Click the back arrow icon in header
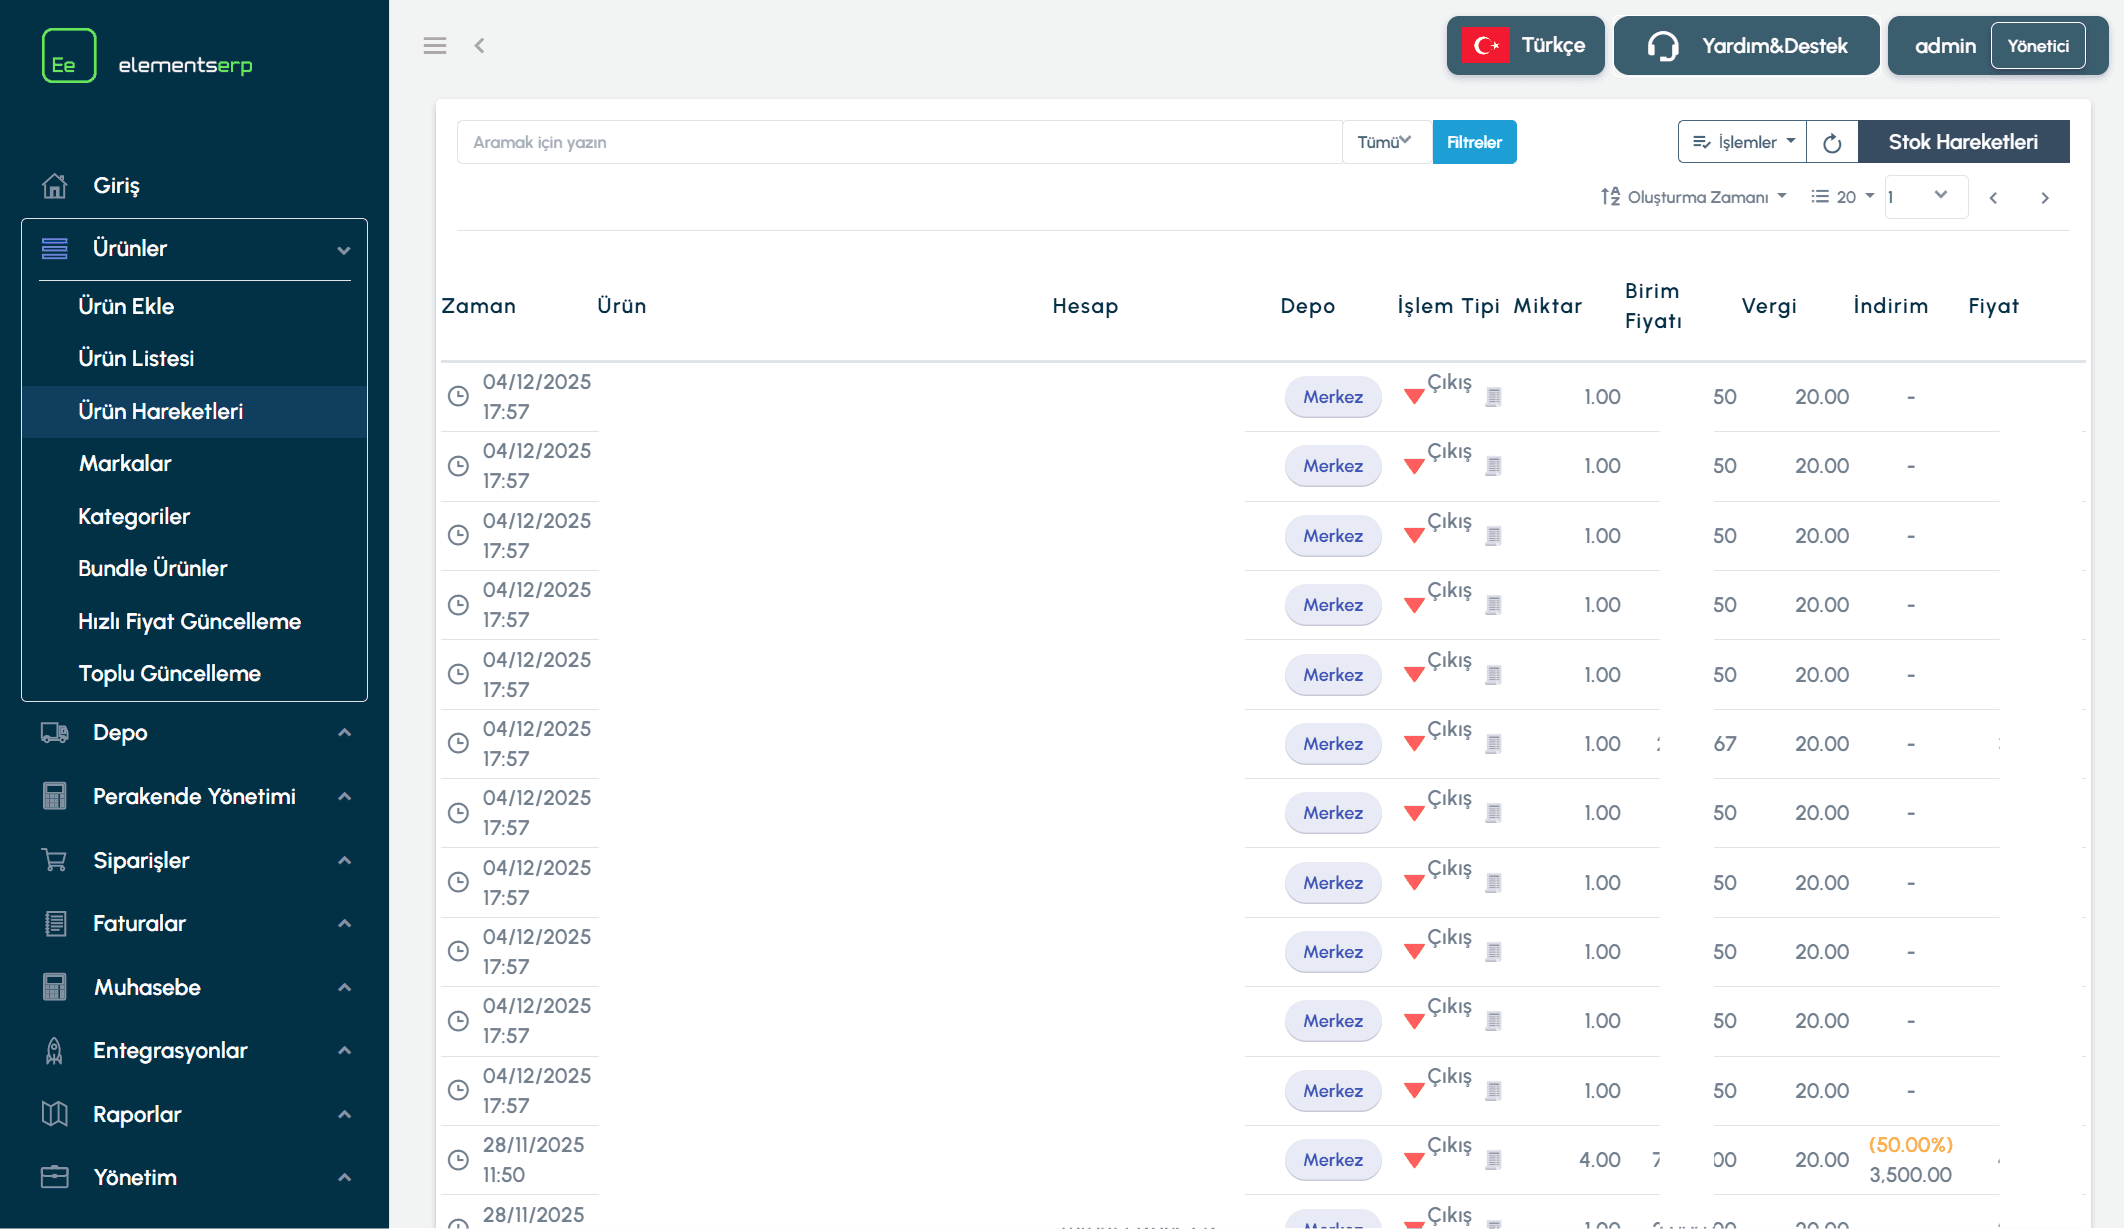This screenshot has width=2124, height=1229. 480,45
